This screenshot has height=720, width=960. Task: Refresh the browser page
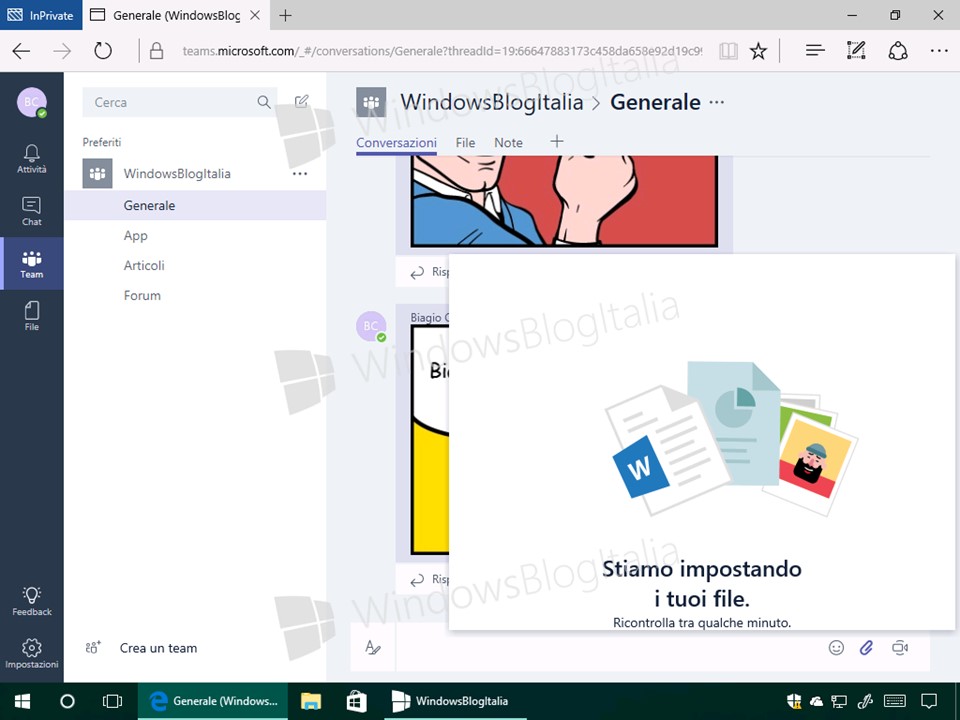click(103, 51)
